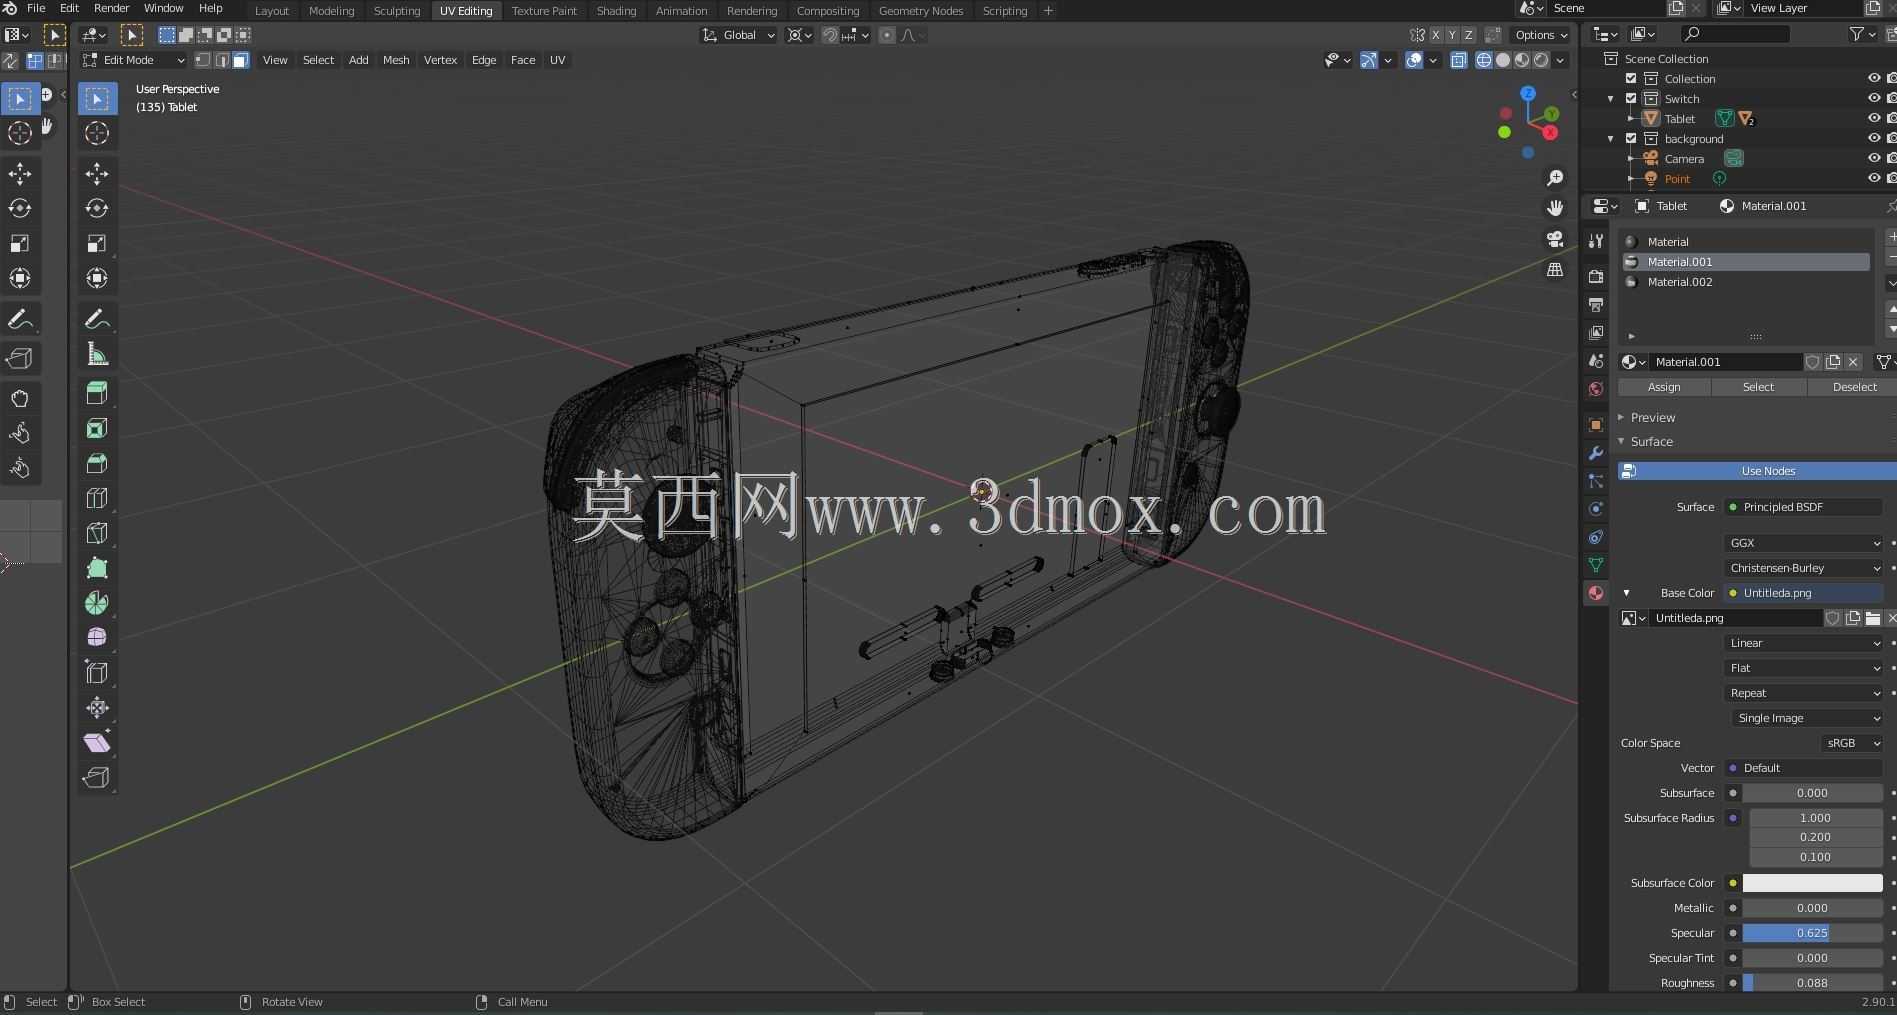Activate the Inset Faces tool
The height and width of the screenshot is (1015, 1897).
(97, 428)
